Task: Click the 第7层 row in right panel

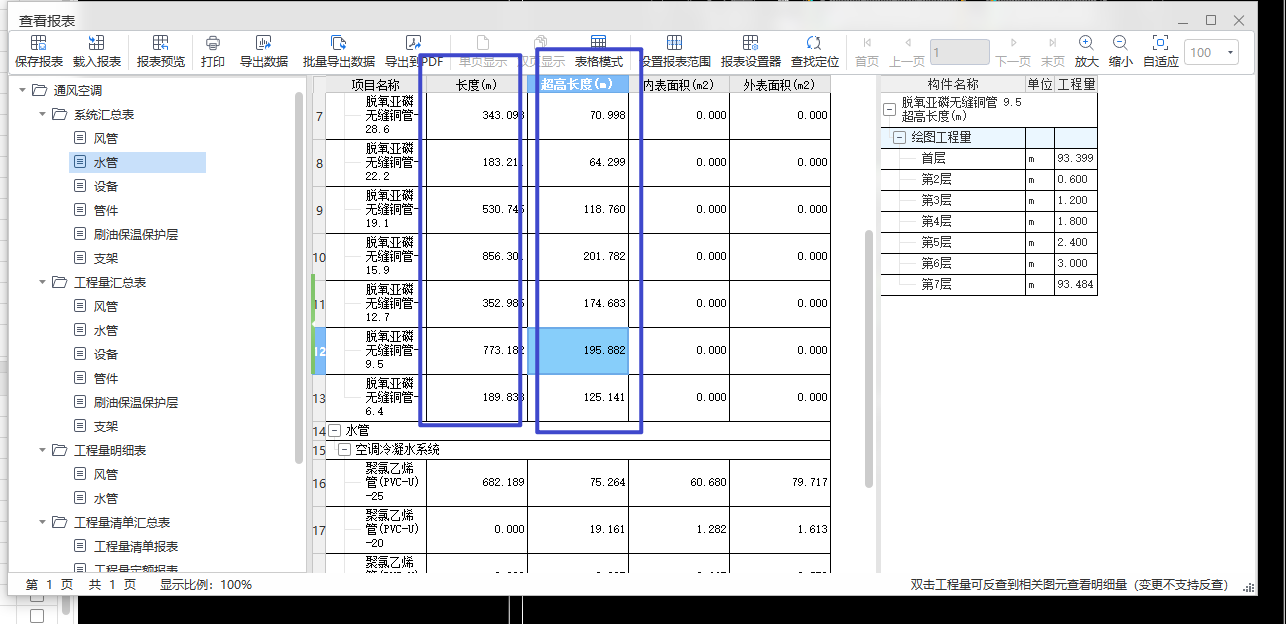Action: [989, 285]
